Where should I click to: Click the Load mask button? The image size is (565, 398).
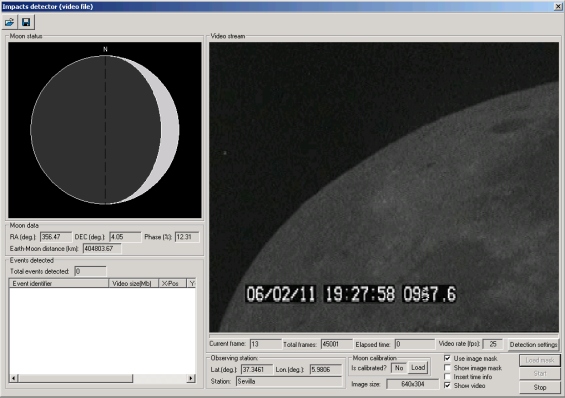(539, 360)
